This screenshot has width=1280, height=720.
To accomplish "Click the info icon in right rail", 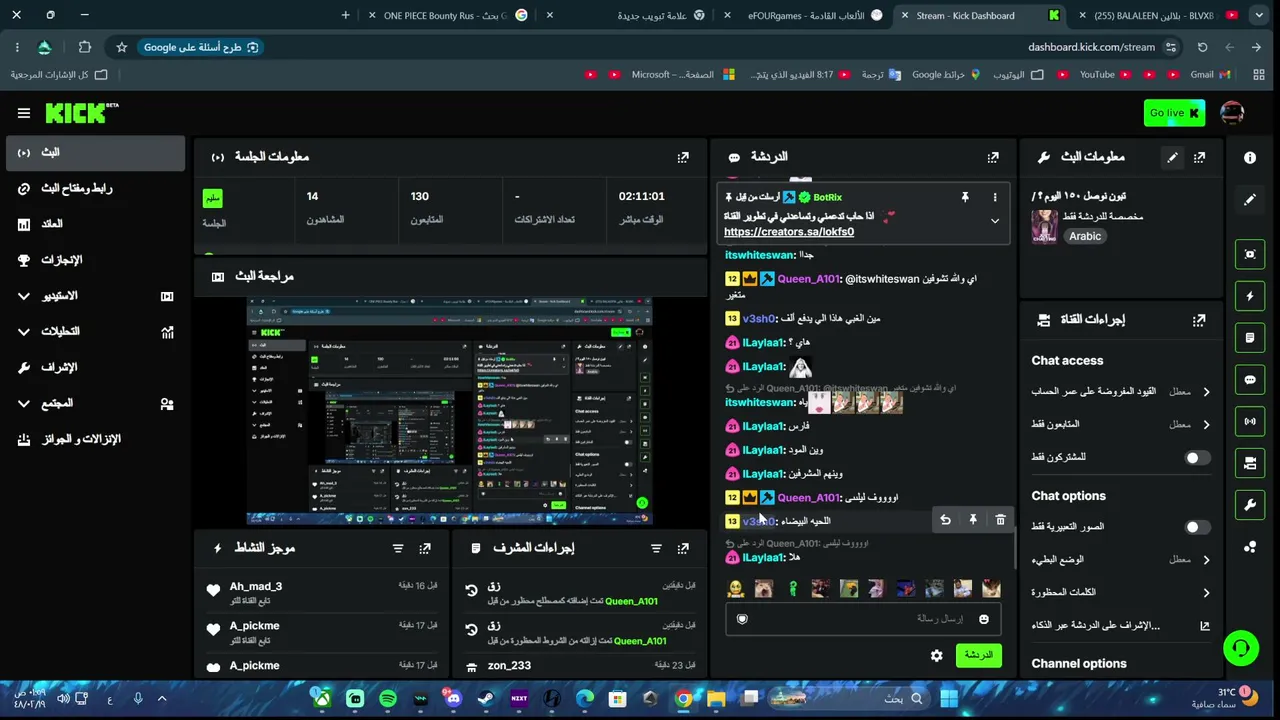I will [1250, 158].
